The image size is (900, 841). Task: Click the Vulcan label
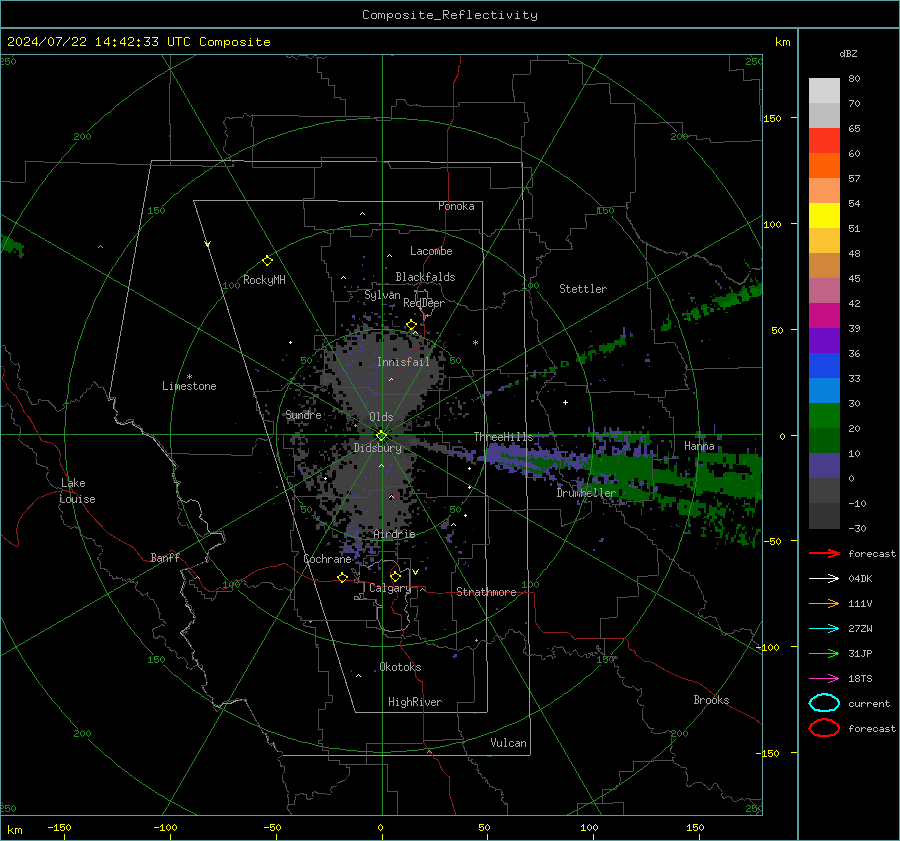[509, 743]
